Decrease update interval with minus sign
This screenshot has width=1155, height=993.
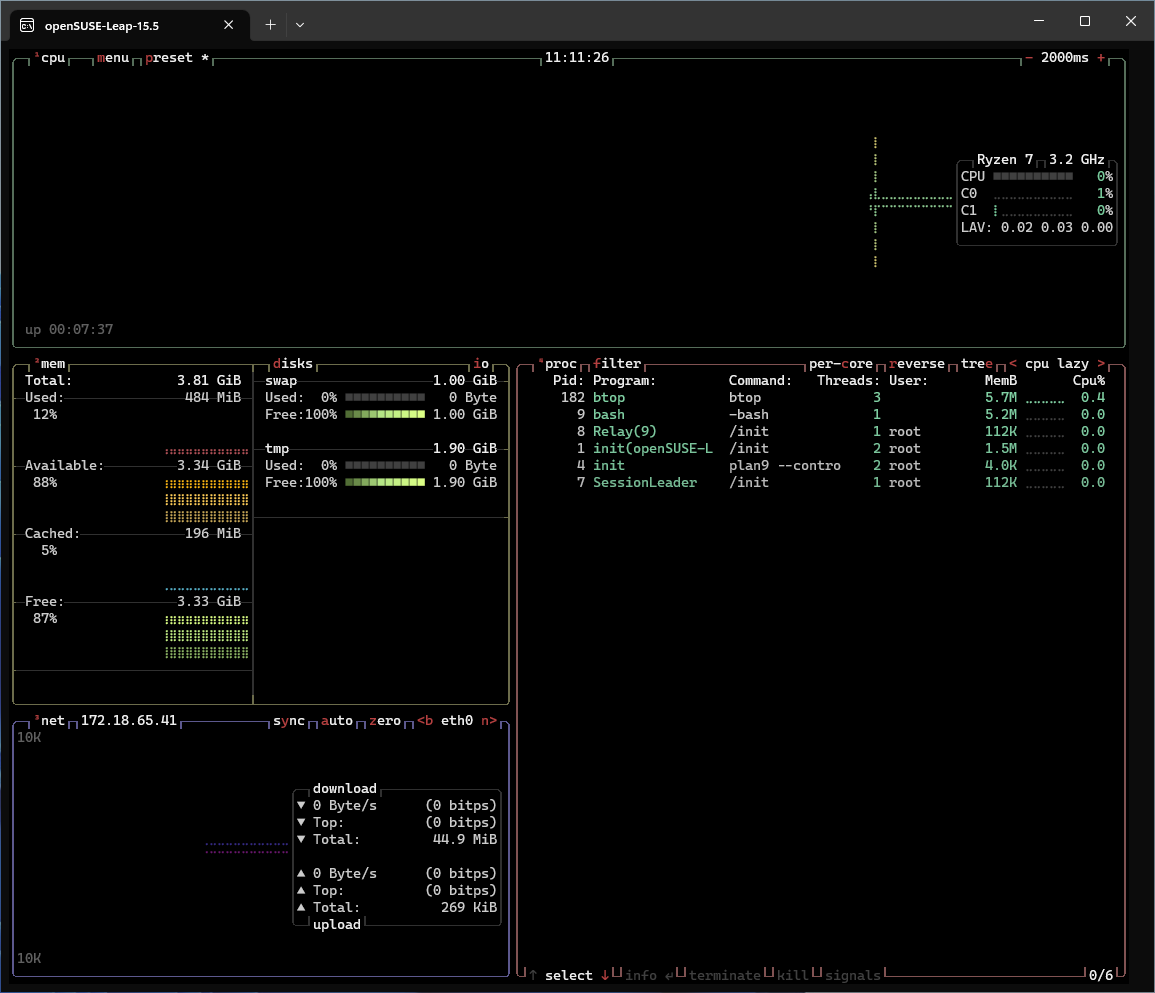click(1029, 57)
